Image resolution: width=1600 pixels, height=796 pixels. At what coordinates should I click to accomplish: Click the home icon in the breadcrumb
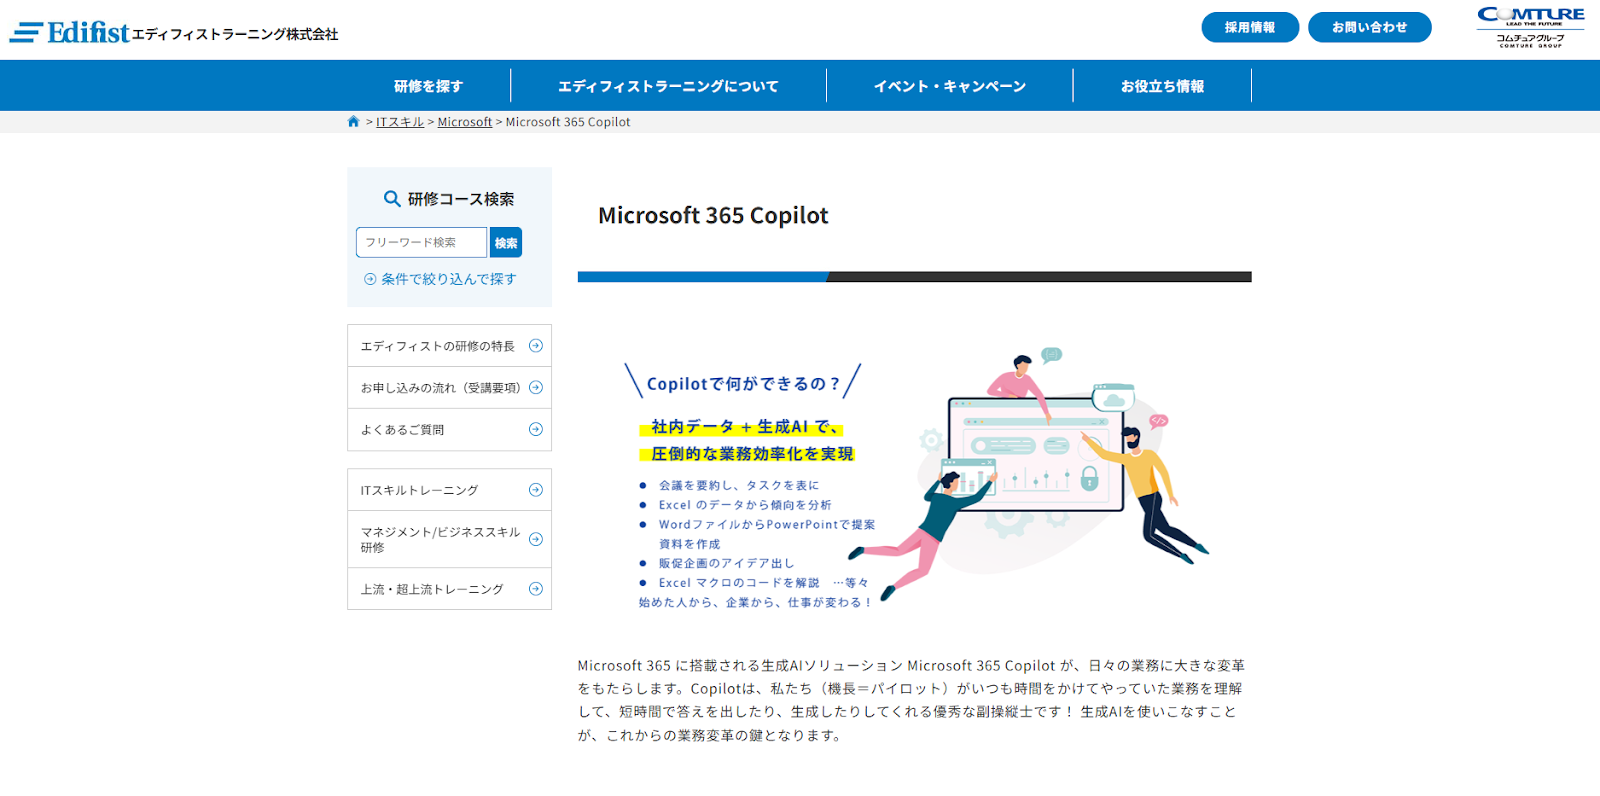[353, 122]
